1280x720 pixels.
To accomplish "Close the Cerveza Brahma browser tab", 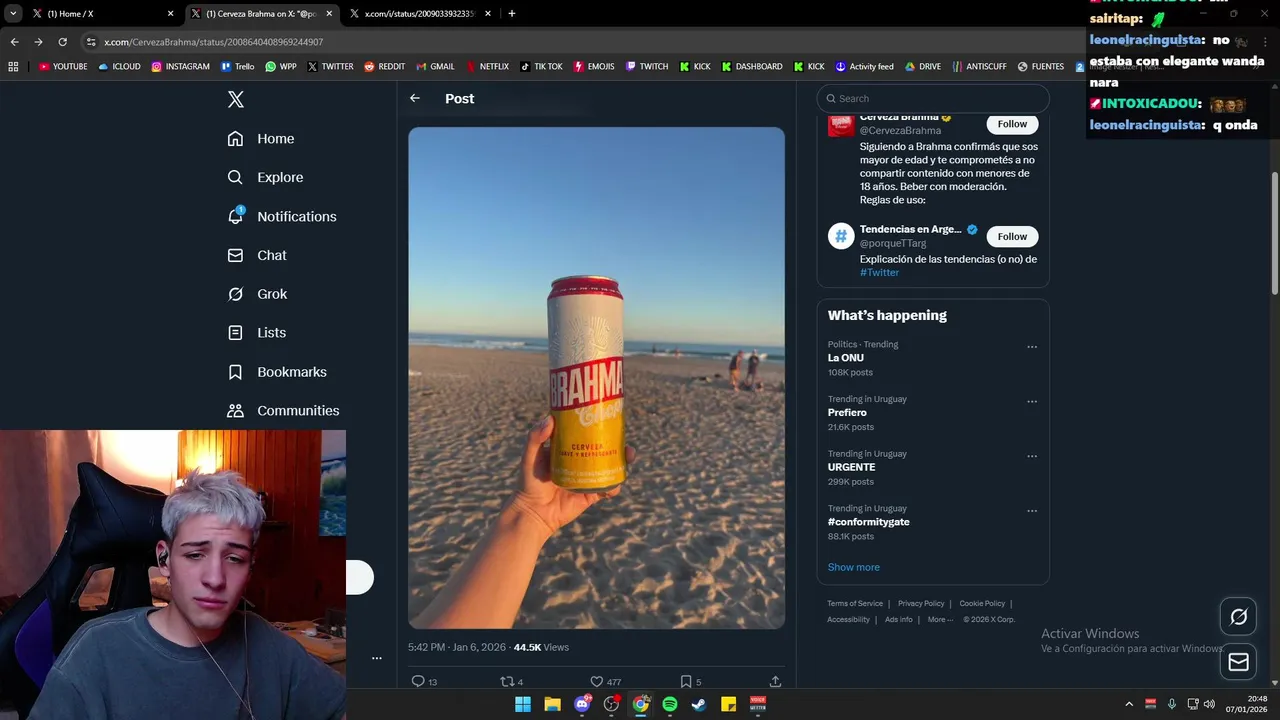I will [329, 14].
